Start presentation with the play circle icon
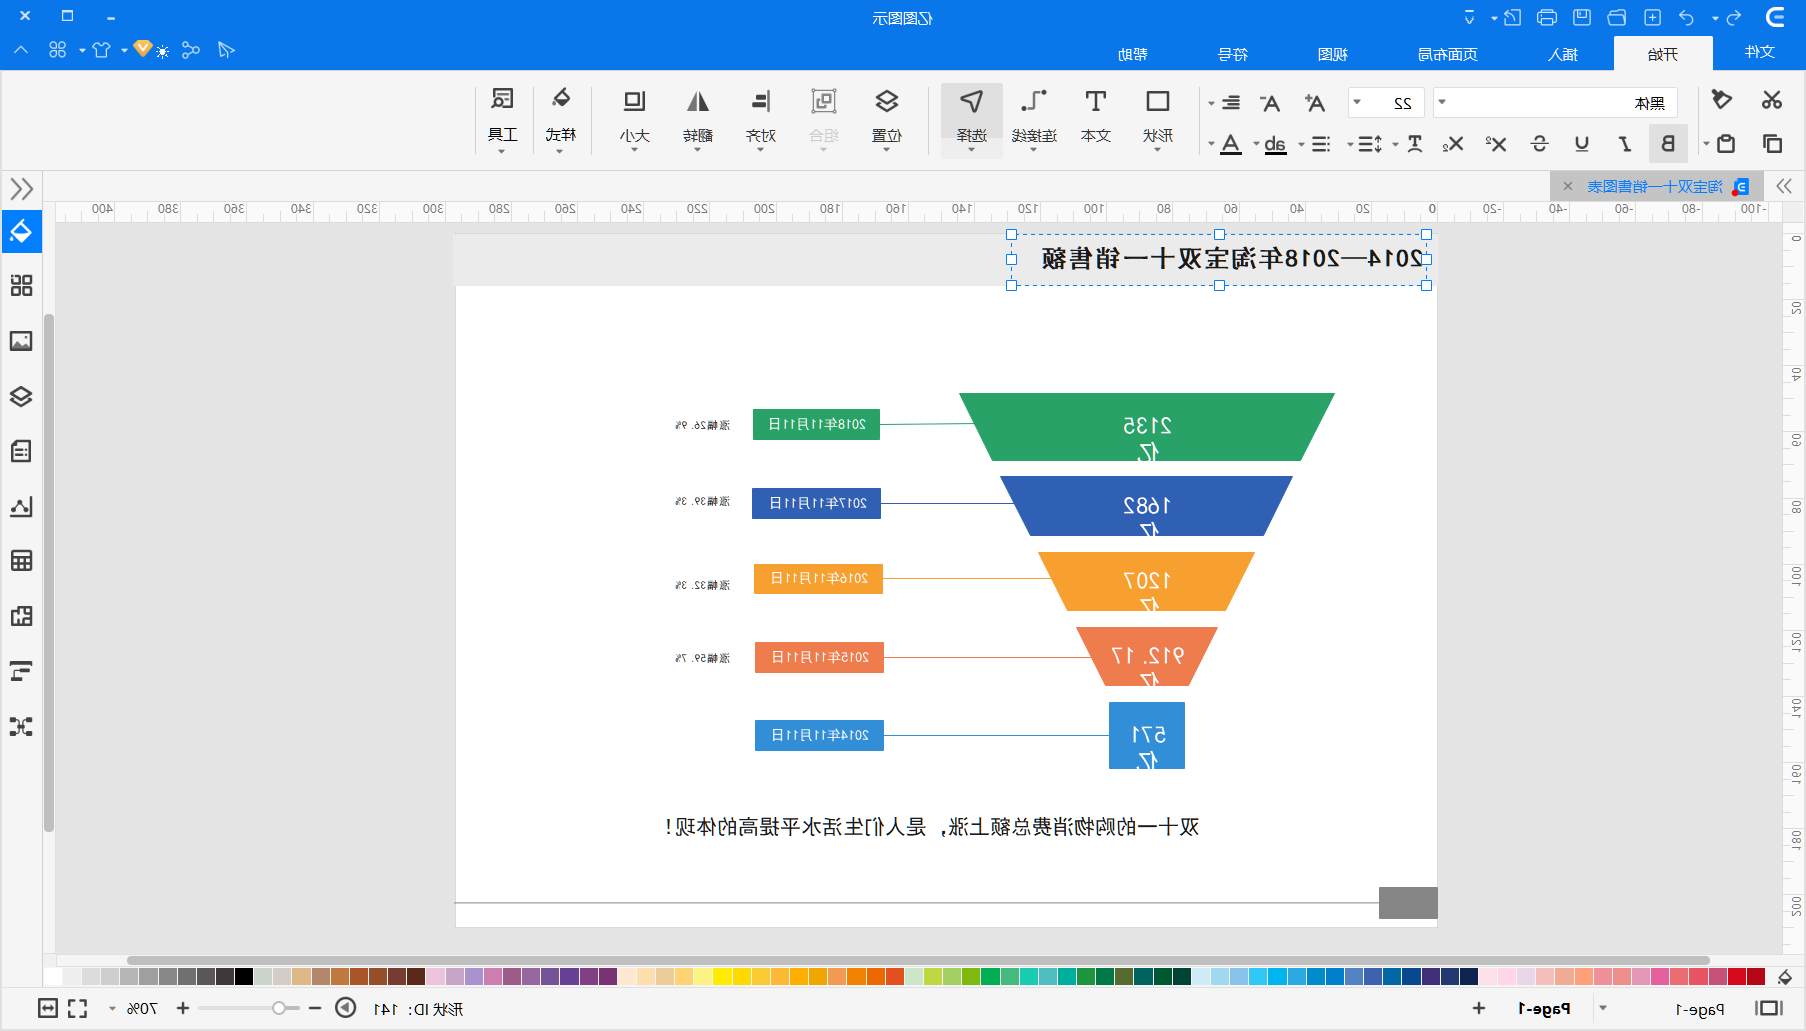Viewport: 1806px width, 1031px height. coord(345,1007)
